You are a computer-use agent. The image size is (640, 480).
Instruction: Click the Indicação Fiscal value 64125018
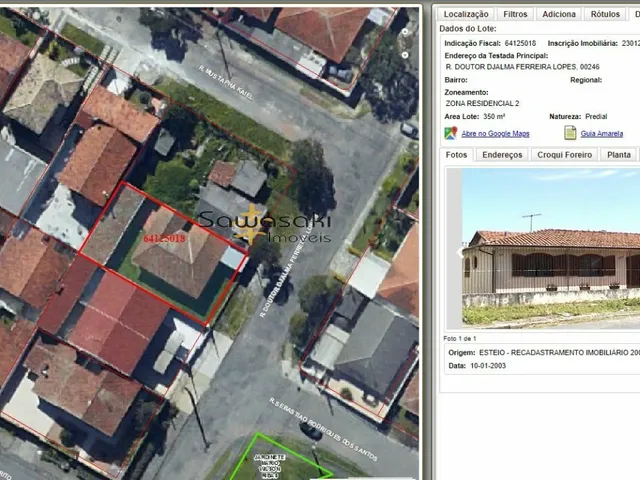pos(520,43)
